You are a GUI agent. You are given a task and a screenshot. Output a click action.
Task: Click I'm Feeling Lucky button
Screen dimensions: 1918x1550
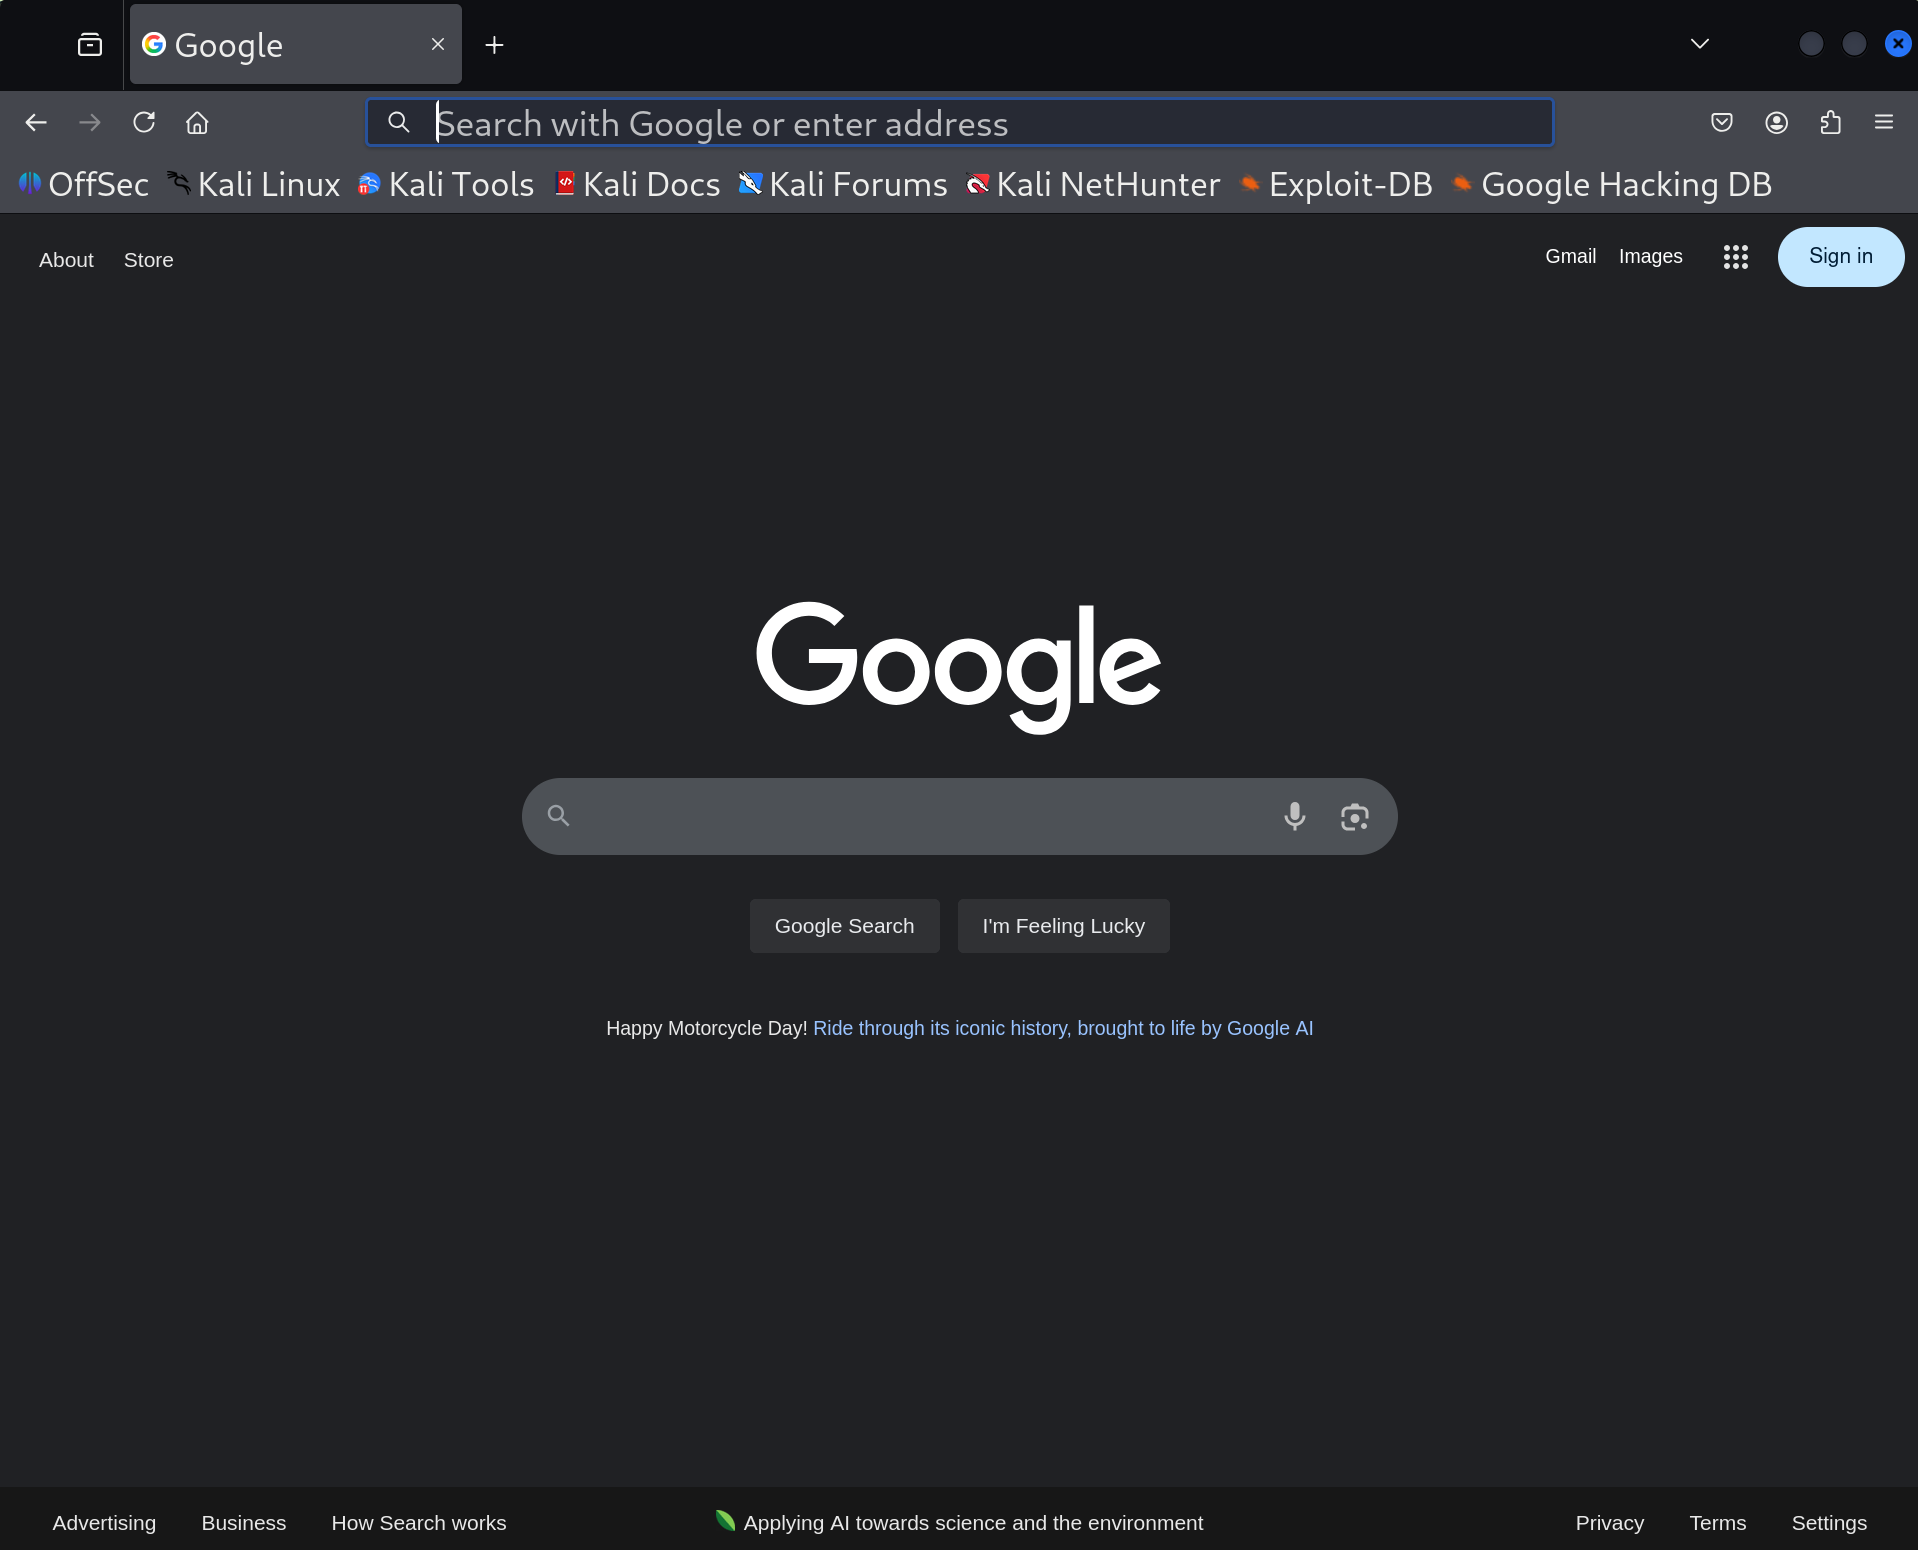pyautogui.click(x=1063, y=926)
